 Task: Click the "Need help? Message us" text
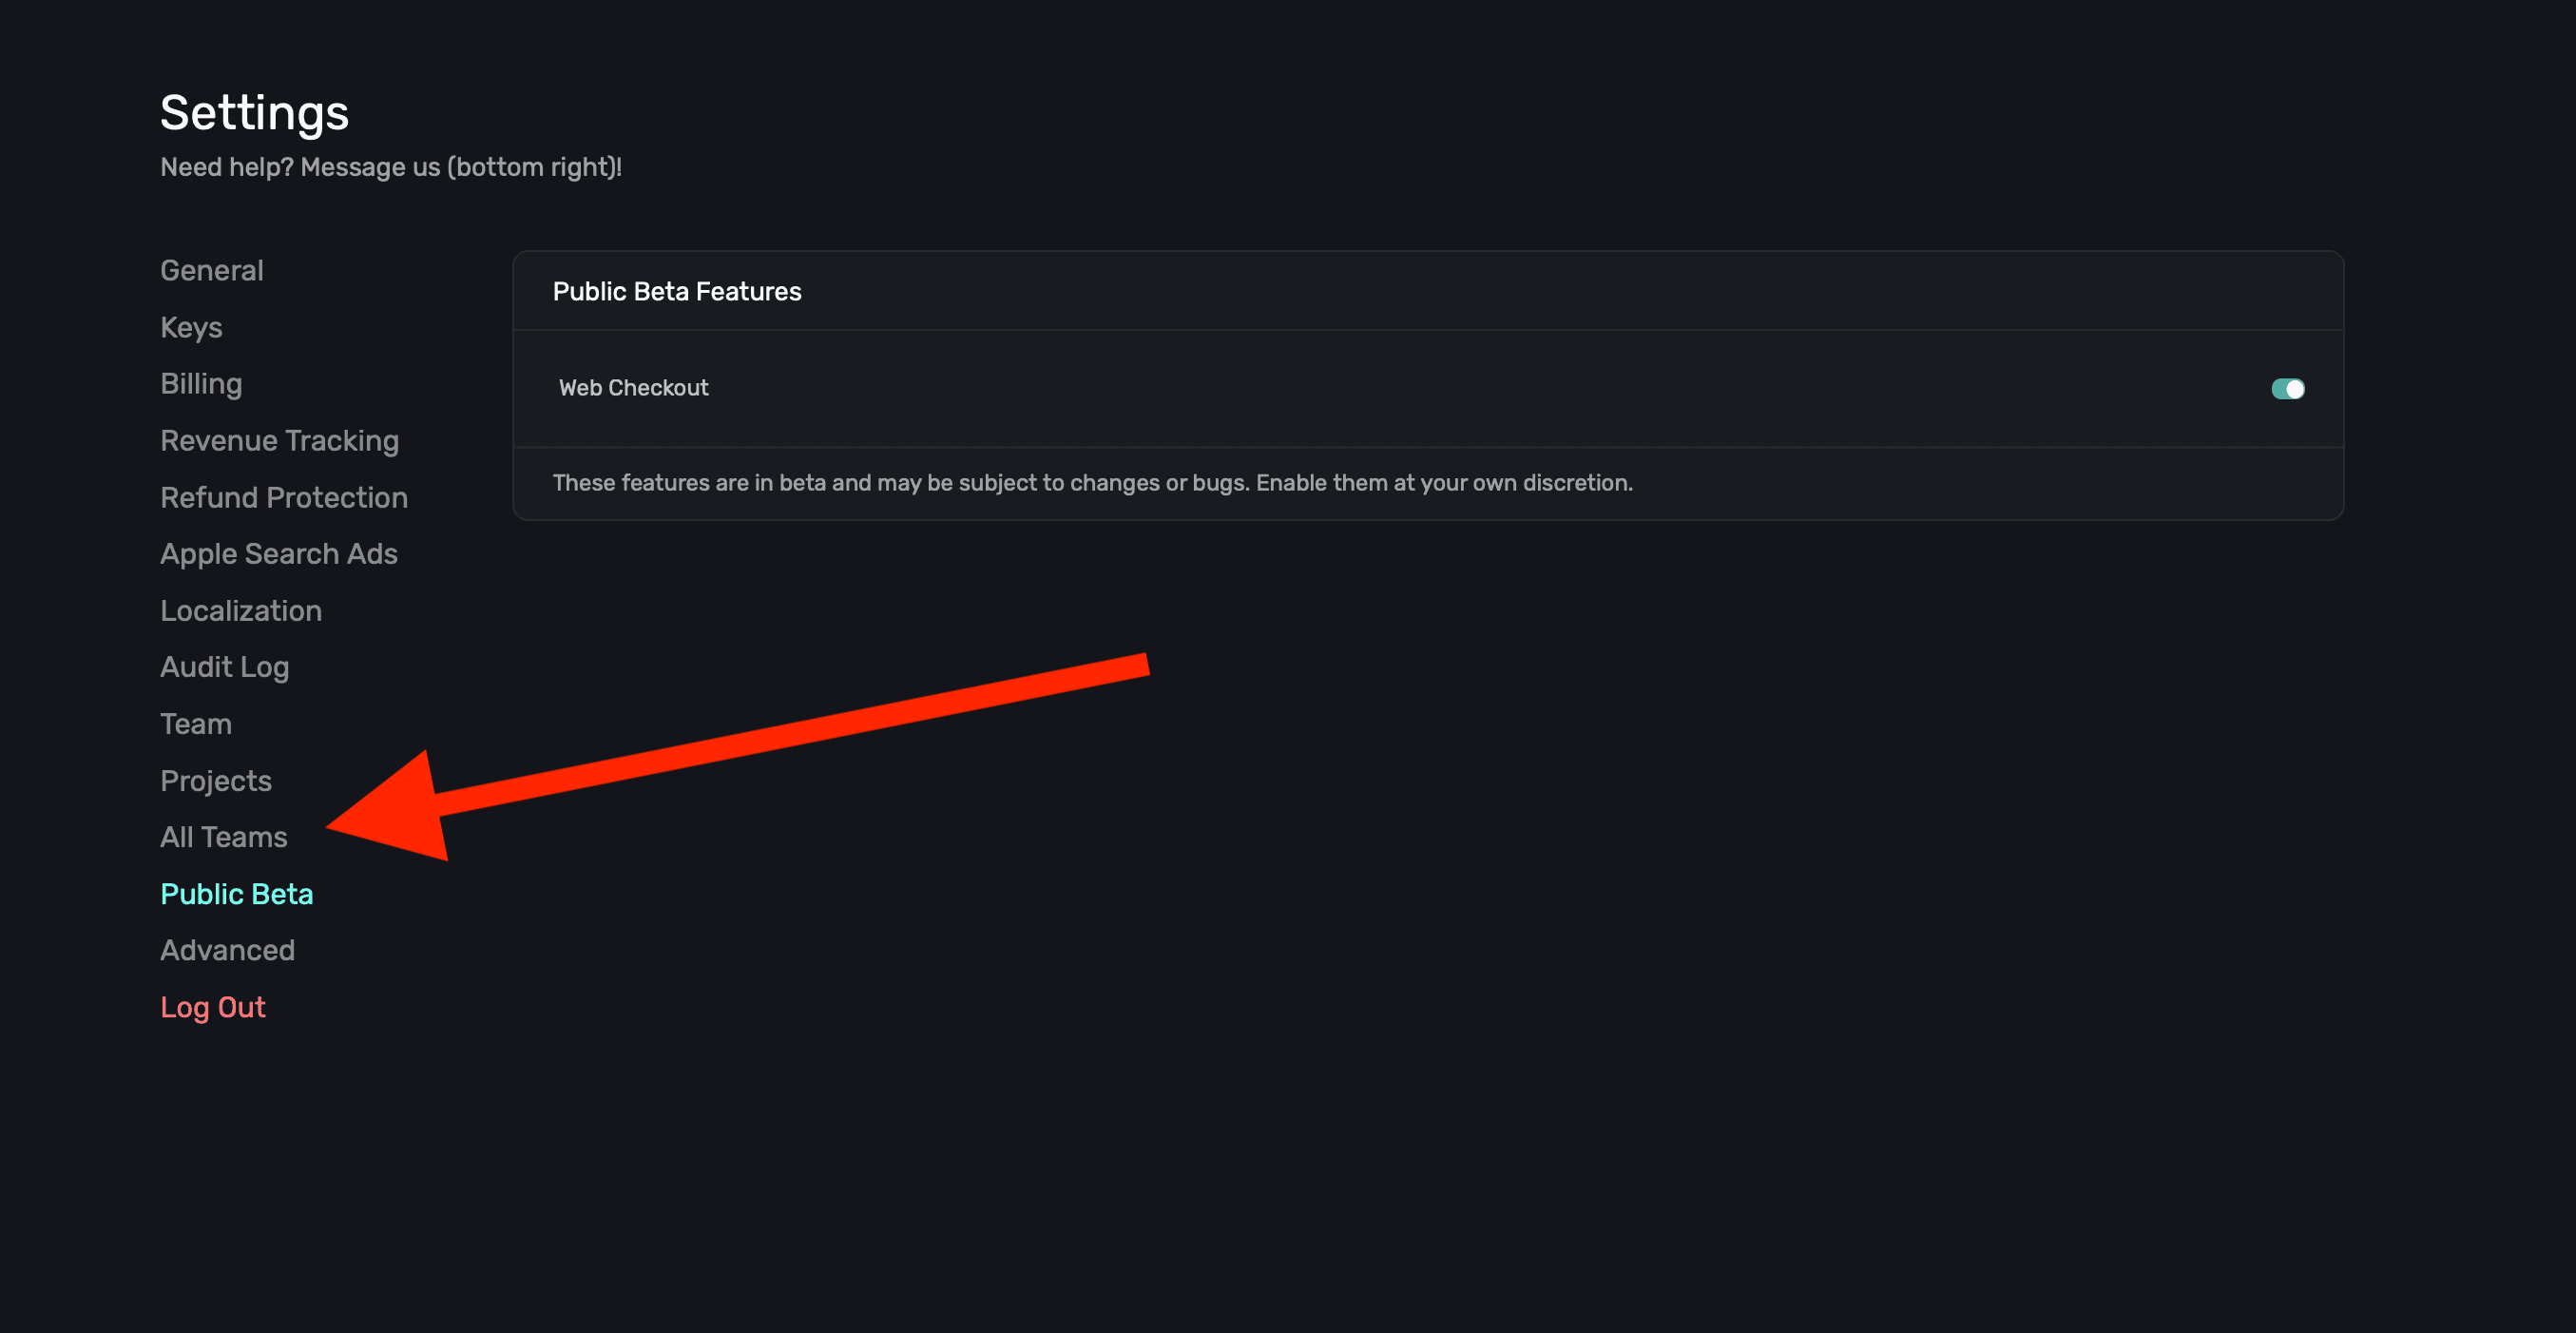(391, 167)
